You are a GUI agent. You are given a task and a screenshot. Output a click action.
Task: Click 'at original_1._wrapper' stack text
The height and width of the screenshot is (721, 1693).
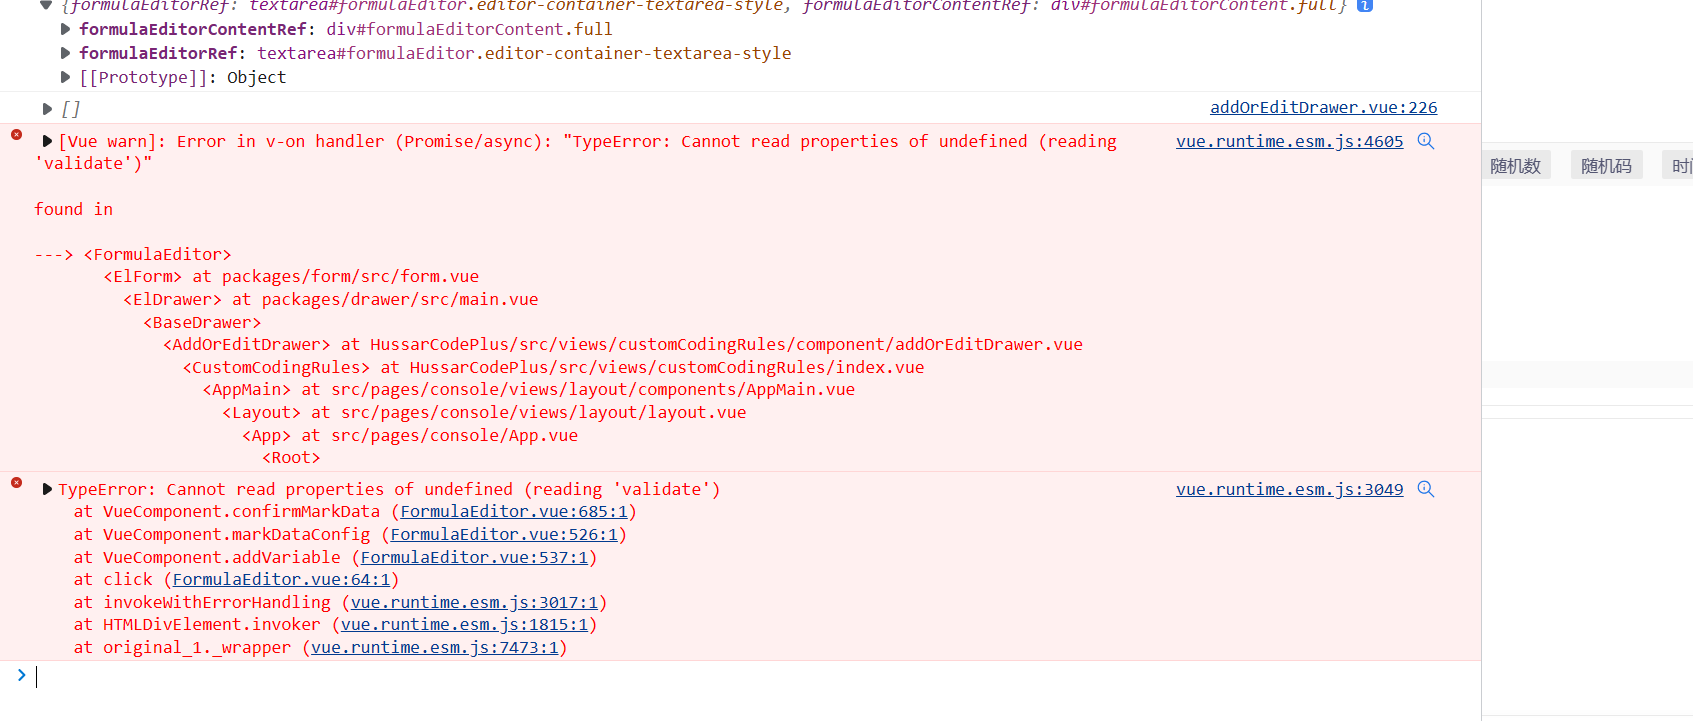coord(182,647)
